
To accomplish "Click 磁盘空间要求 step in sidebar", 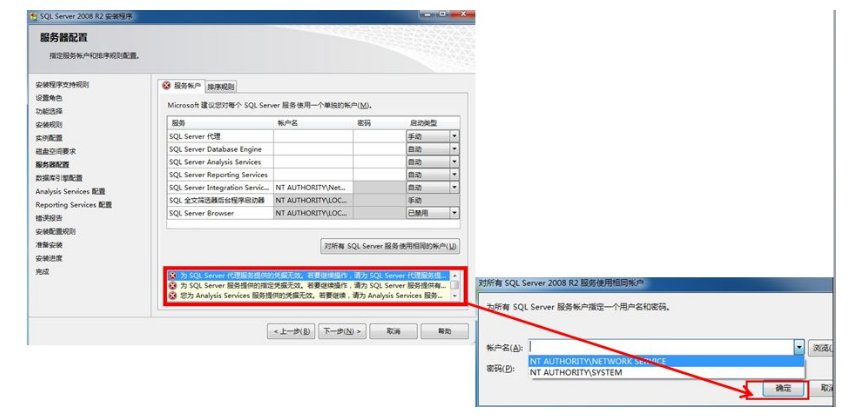I will tap(55, 151).
